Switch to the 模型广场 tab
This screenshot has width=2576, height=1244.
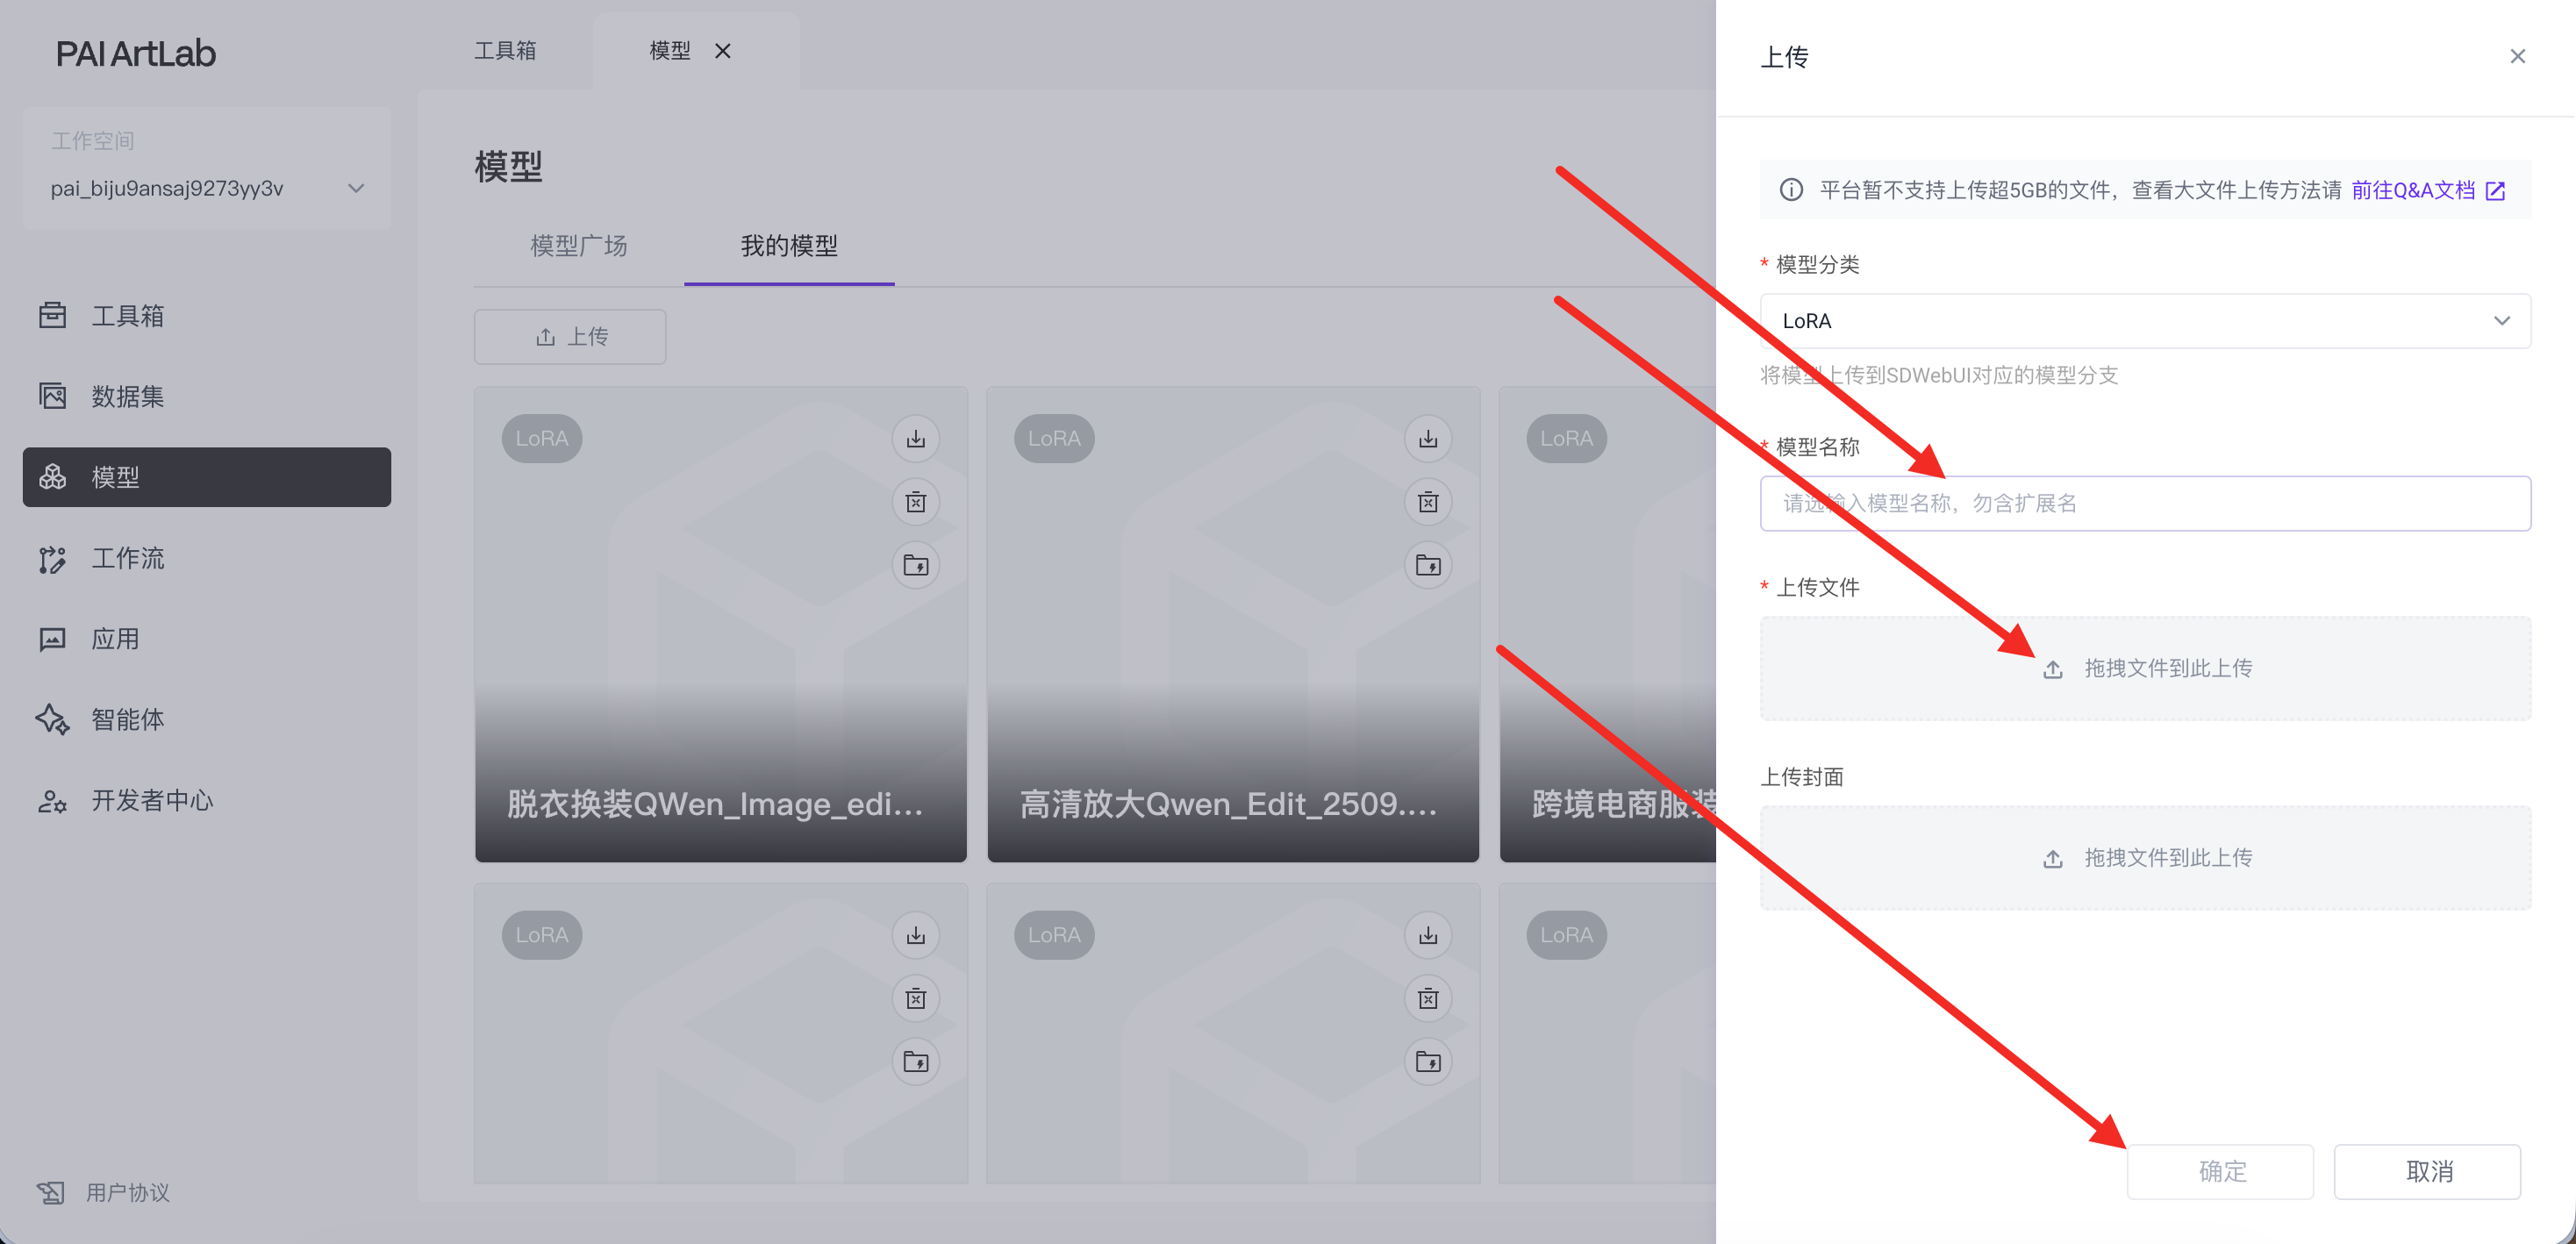coord(578,246)
